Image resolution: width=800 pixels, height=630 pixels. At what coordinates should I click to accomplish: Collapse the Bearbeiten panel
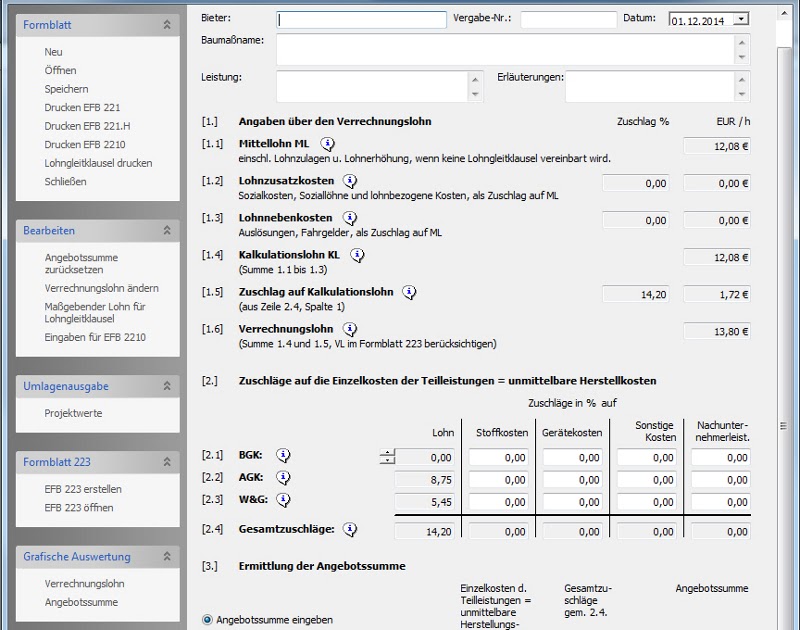167,231
